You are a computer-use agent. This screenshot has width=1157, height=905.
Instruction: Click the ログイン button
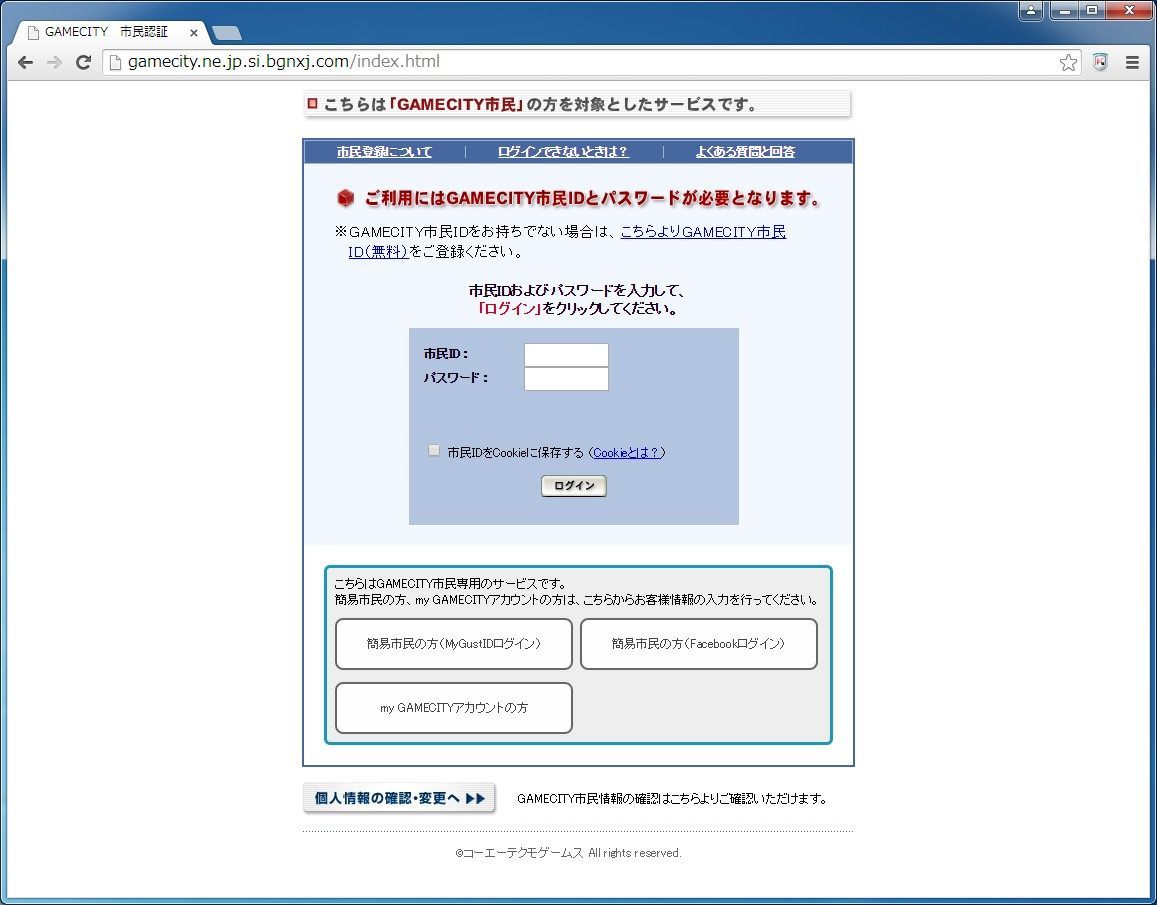(x=573, y=486)
